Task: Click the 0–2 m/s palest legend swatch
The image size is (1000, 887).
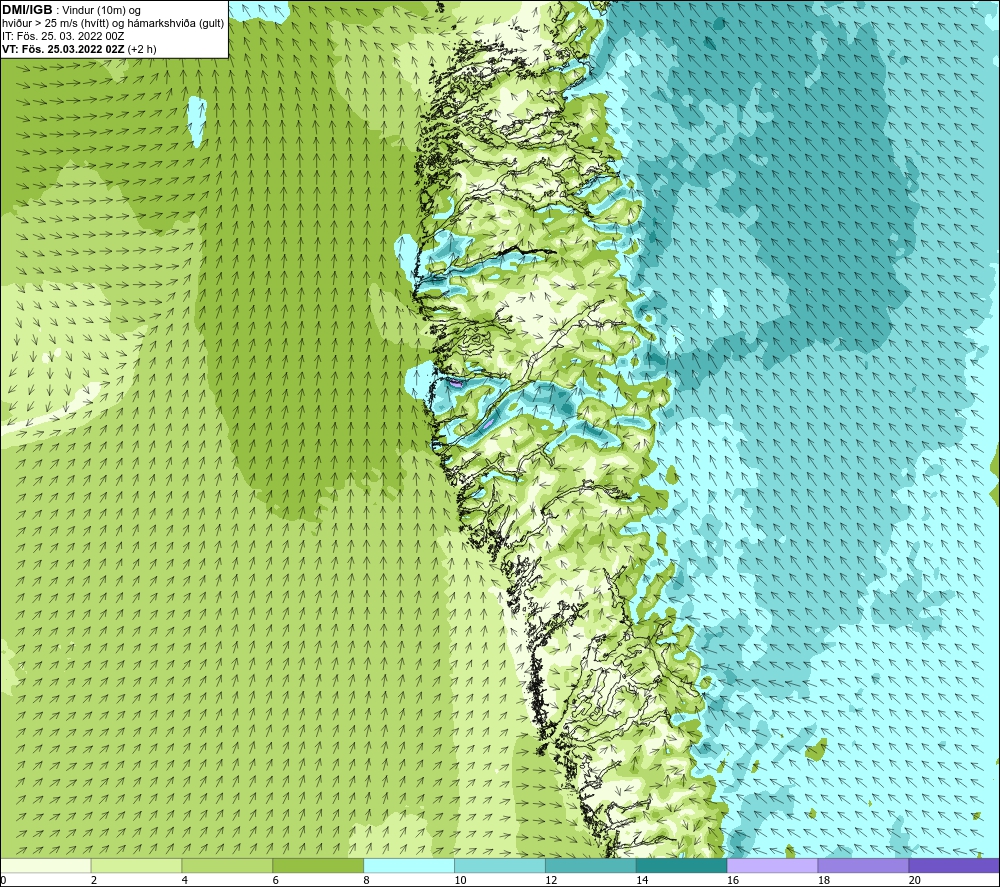Action: [45, 865]
